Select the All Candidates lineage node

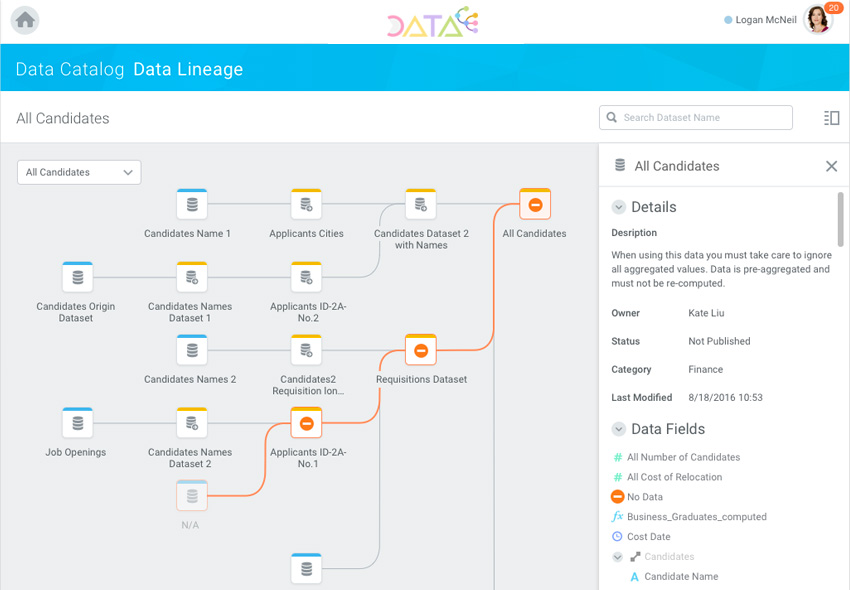point(535,205)
